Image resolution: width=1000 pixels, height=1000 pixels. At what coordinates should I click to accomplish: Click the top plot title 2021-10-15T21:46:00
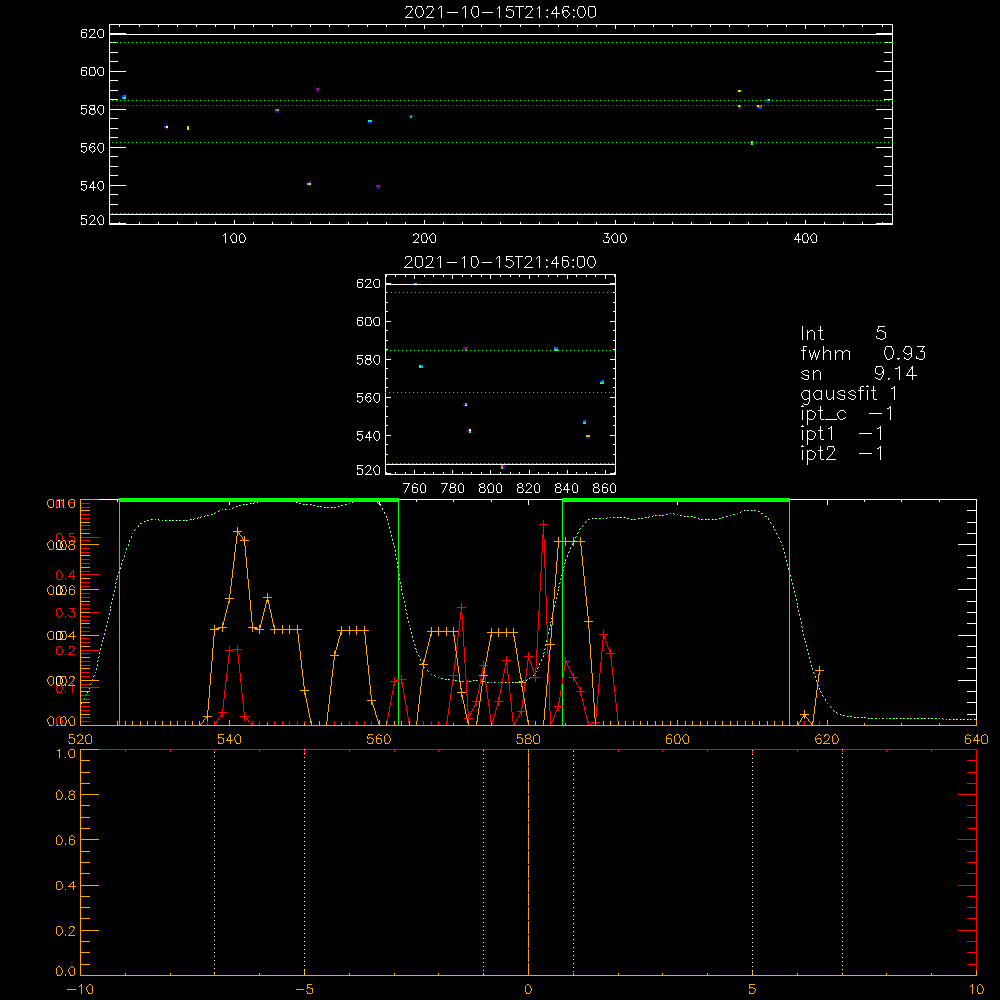click(501, 12)
